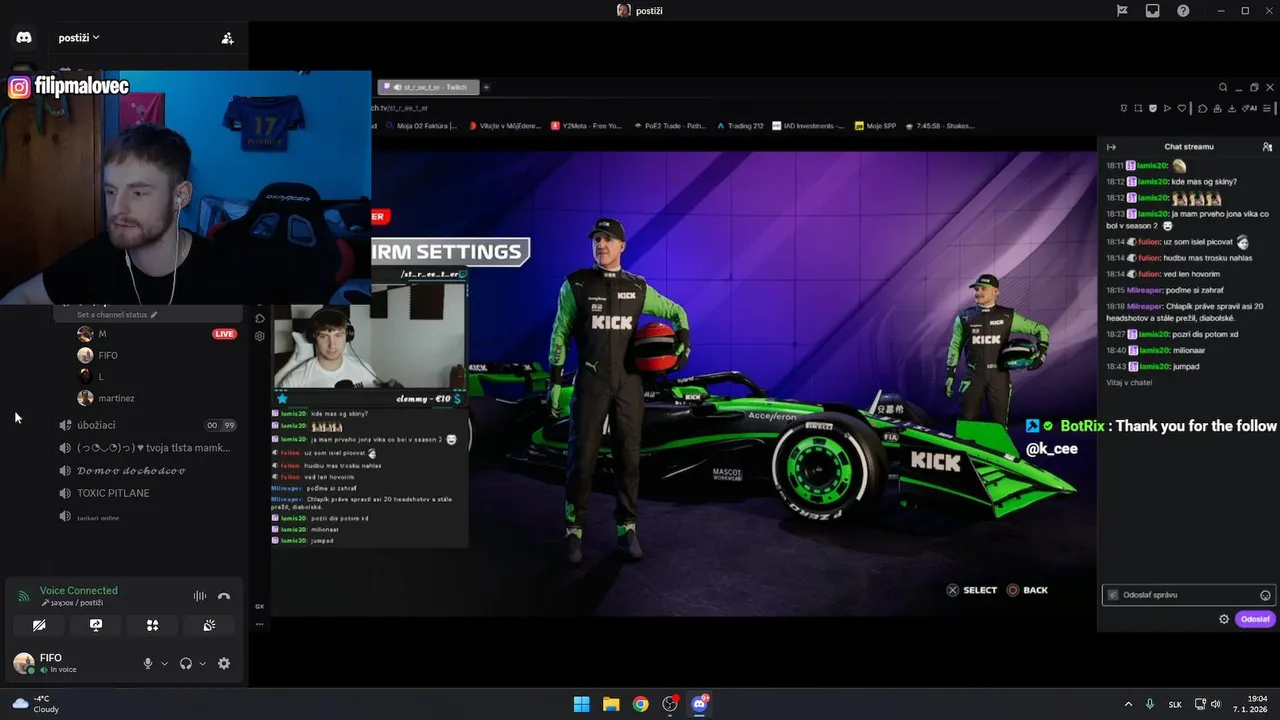Open a new tab in streamed browser
Screen dimensions: 1280x720
click(x=487, y=87)
